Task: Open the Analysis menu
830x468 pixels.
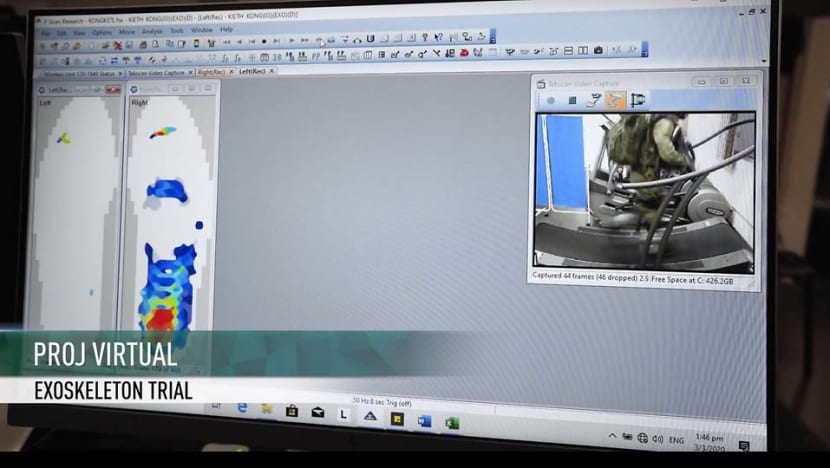Action: click(152, 31)
